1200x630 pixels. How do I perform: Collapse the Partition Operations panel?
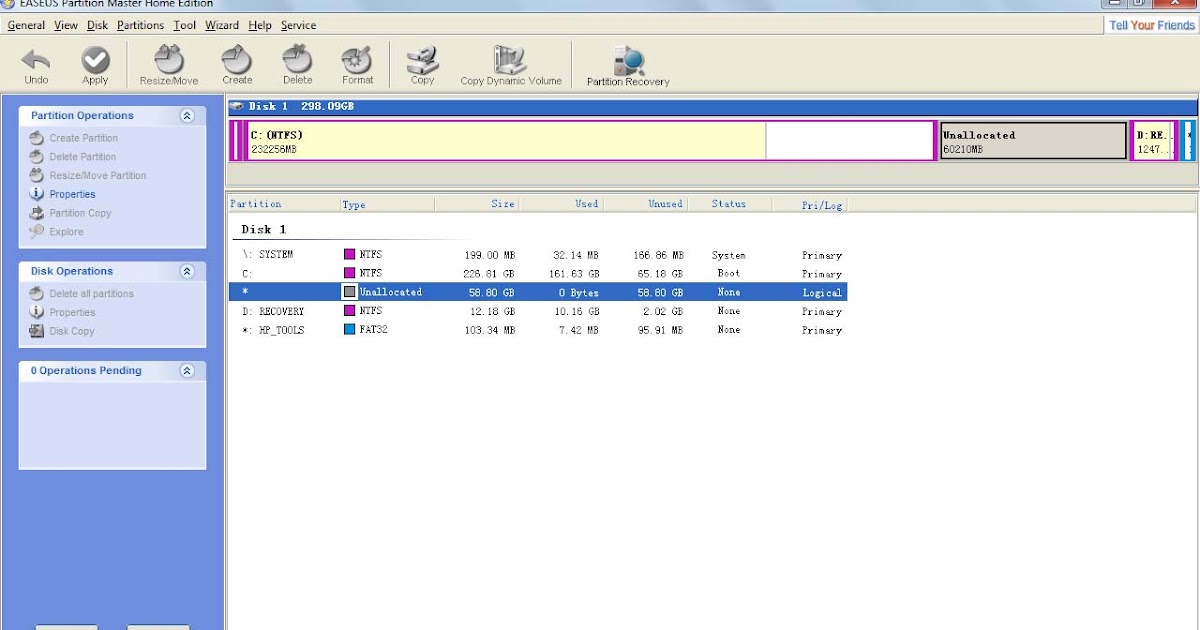click(186, 116)
